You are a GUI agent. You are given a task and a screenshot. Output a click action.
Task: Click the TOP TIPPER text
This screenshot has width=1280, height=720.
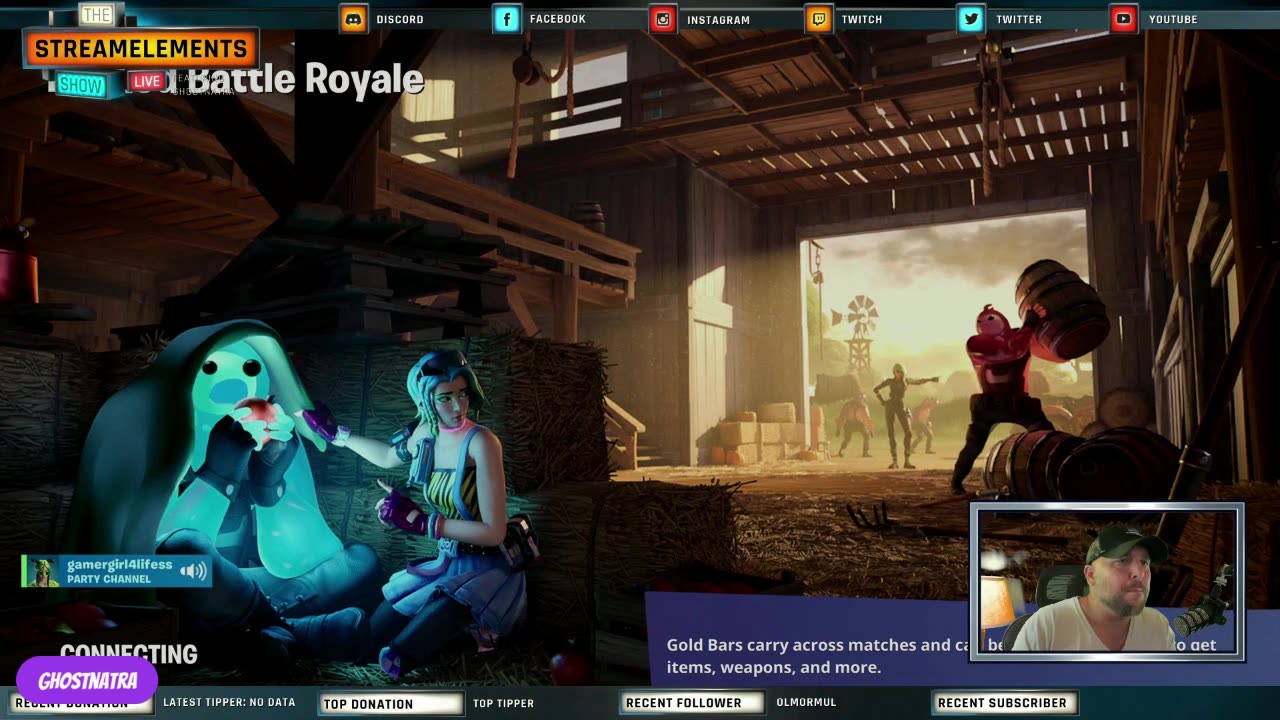[x=503, y=704]
